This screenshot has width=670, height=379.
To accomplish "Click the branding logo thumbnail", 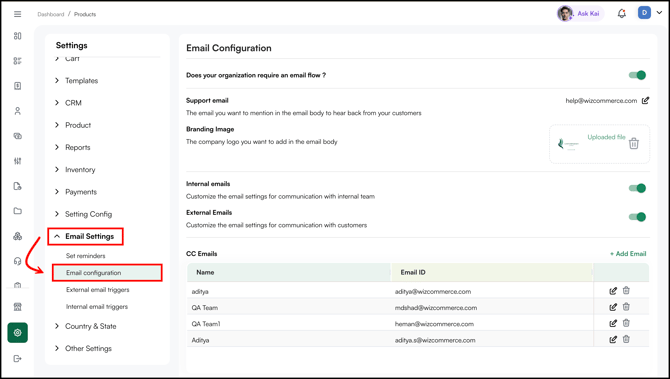I will pos(568,144).
